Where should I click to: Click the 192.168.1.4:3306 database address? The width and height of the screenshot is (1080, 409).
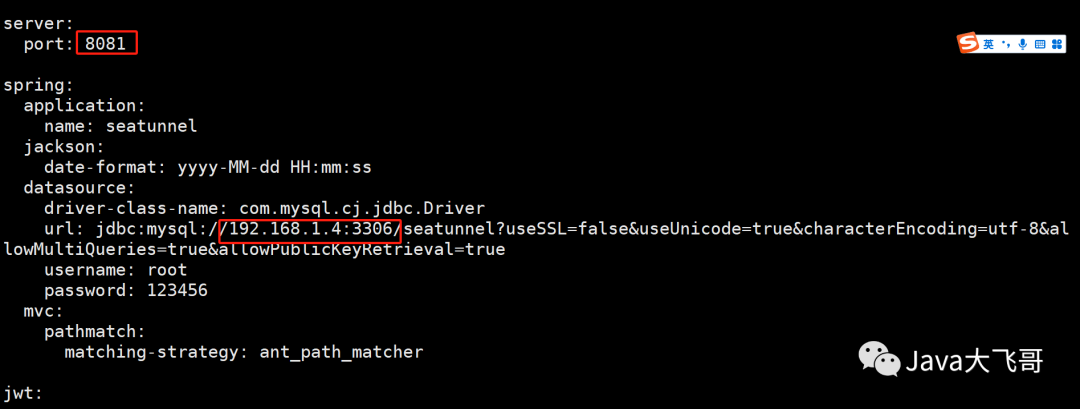(310, 229)
